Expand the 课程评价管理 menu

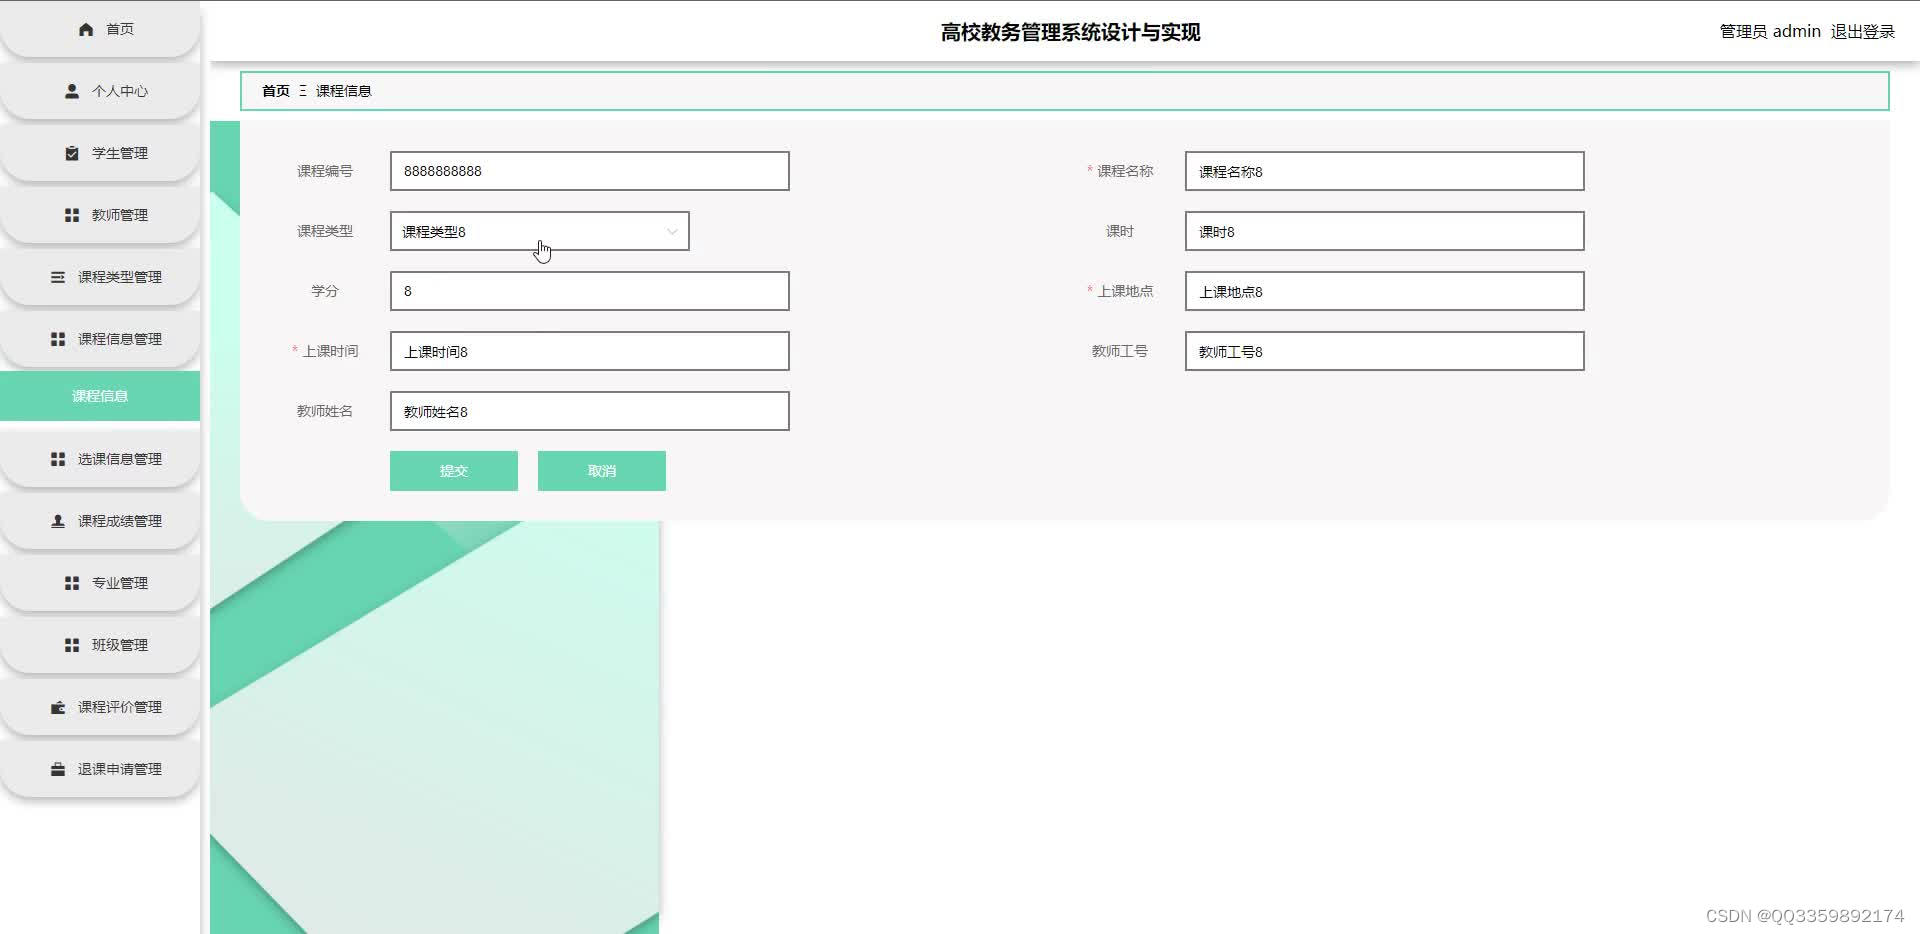pos(100,707)
